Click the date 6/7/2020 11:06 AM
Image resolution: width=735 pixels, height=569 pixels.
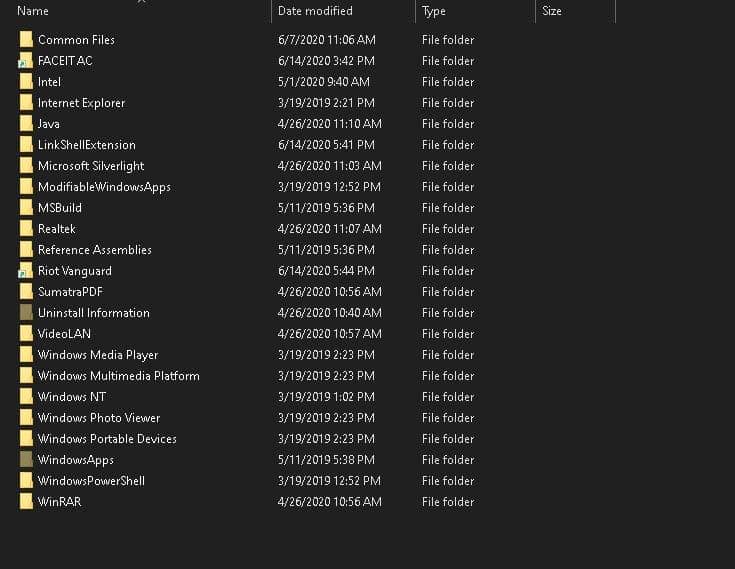click(x=327, y=40)
